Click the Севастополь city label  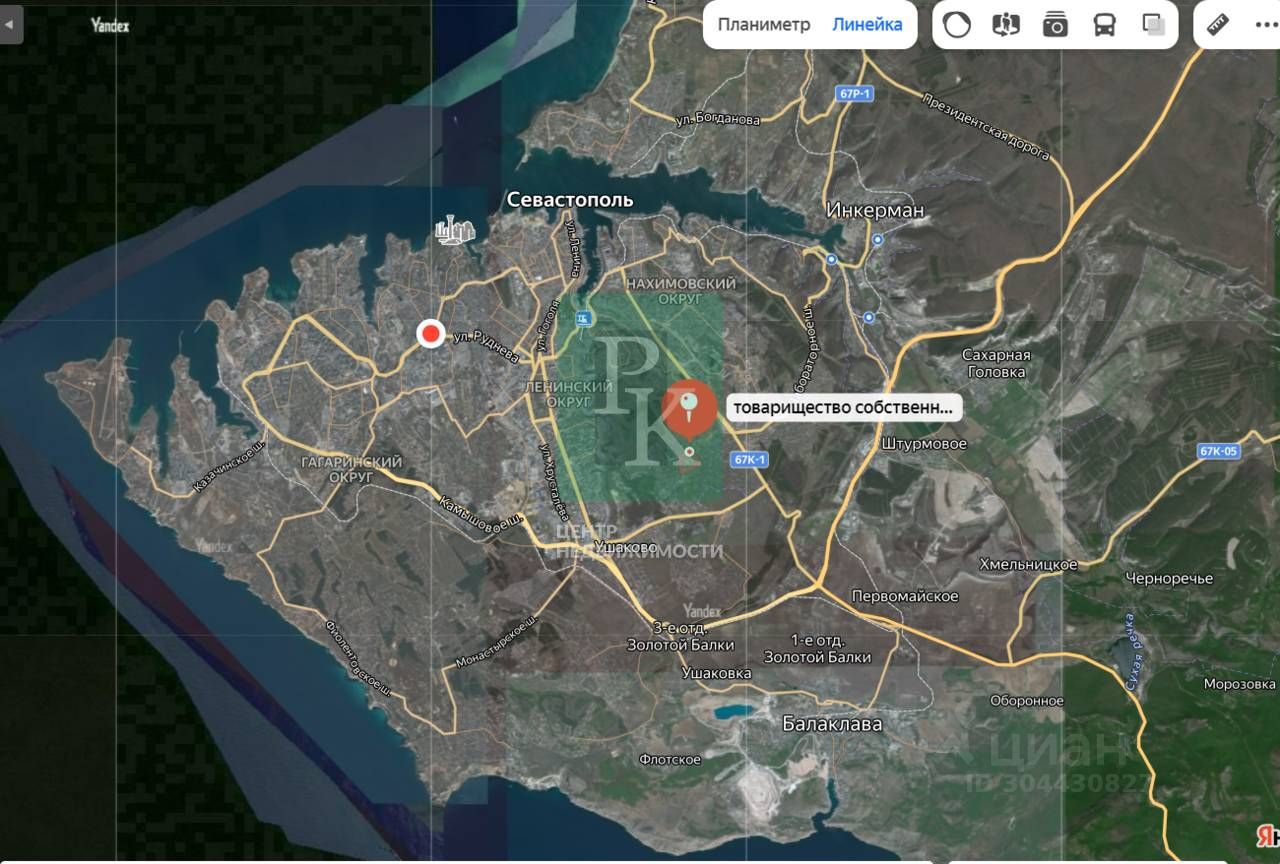pos(570,199)
